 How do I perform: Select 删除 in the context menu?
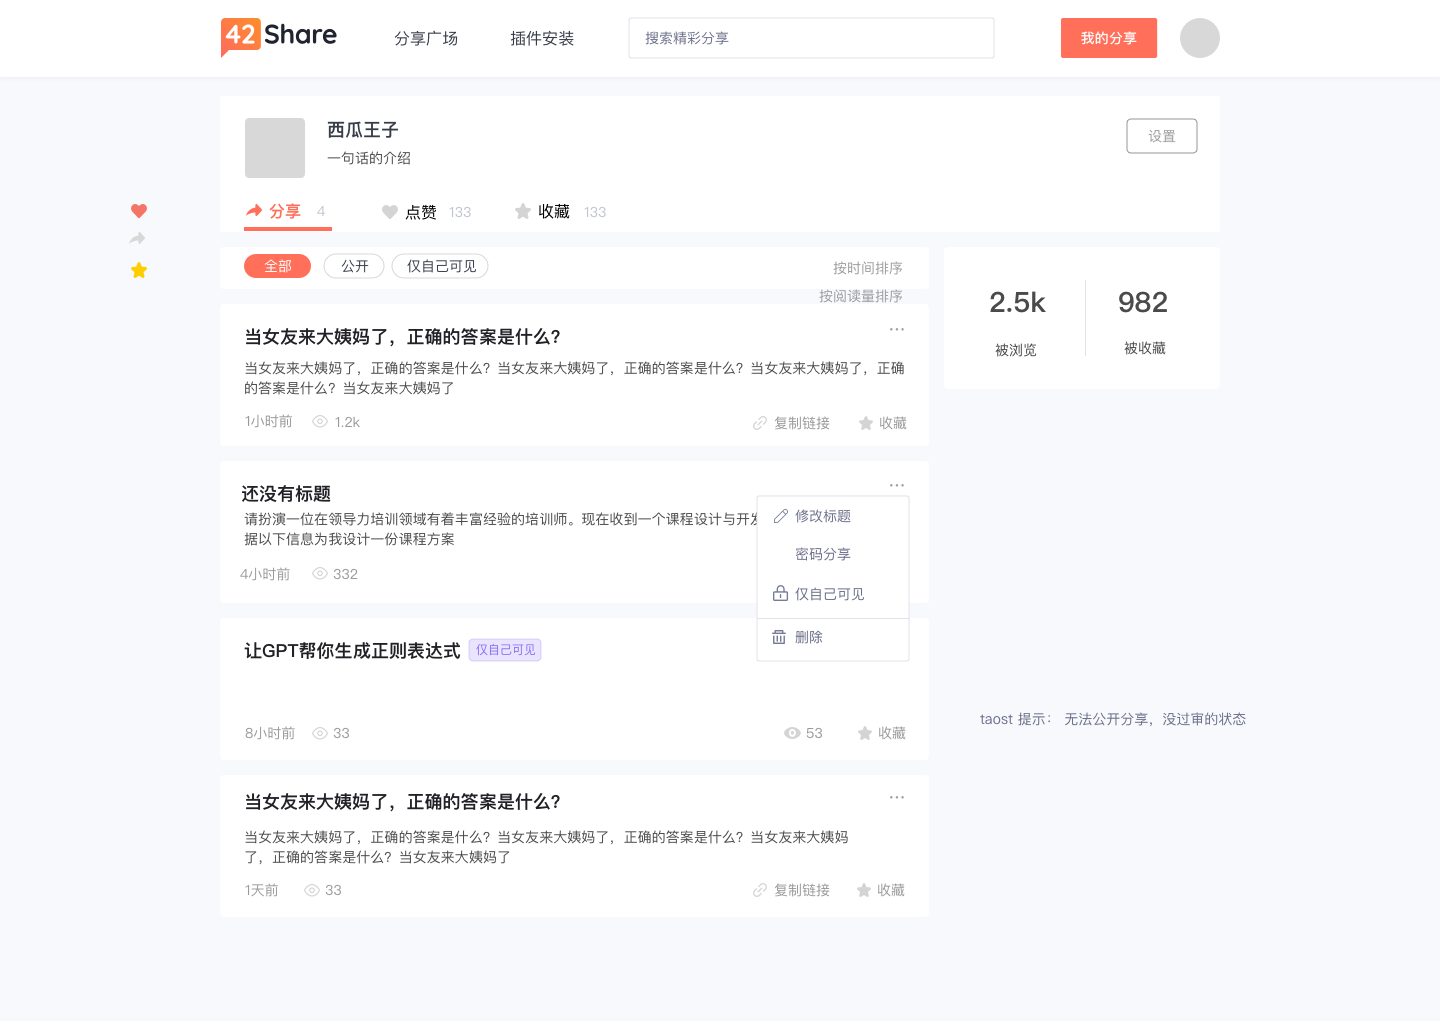pos(833,637)
